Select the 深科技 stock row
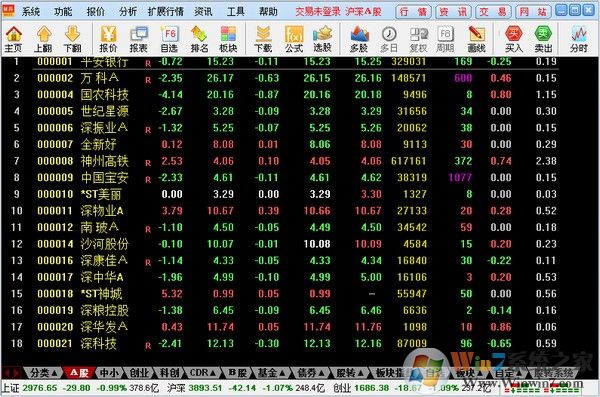Viewport: 600px width, 397px height. pos(279,343)
